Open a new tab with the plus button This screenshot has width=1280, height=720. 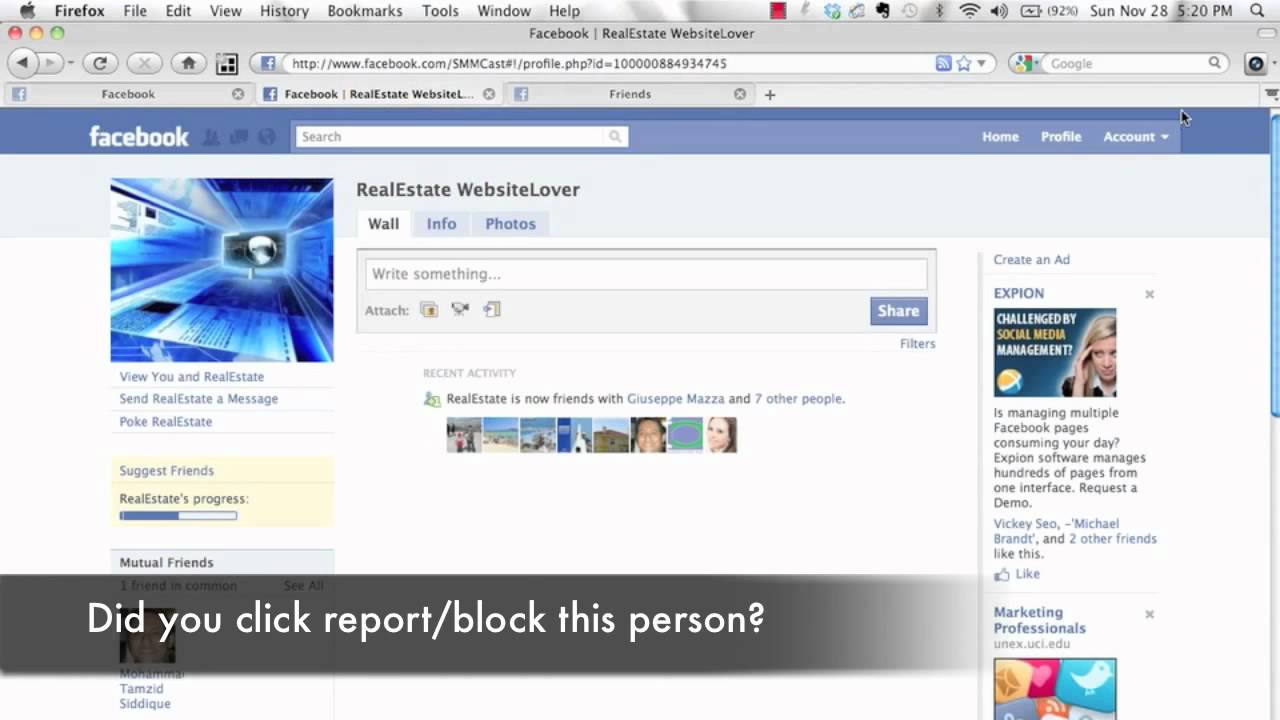(770, 94)
